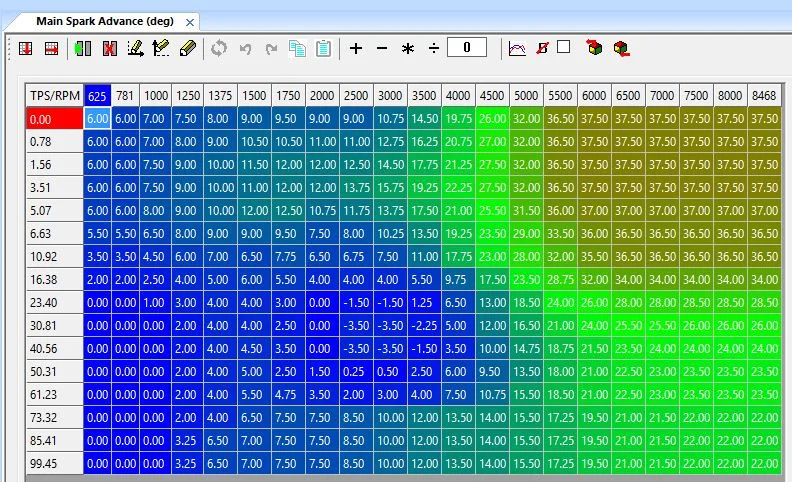Click the plus add operation button
792x482 pixels.
pyautogui.click(x=356, y=47)
